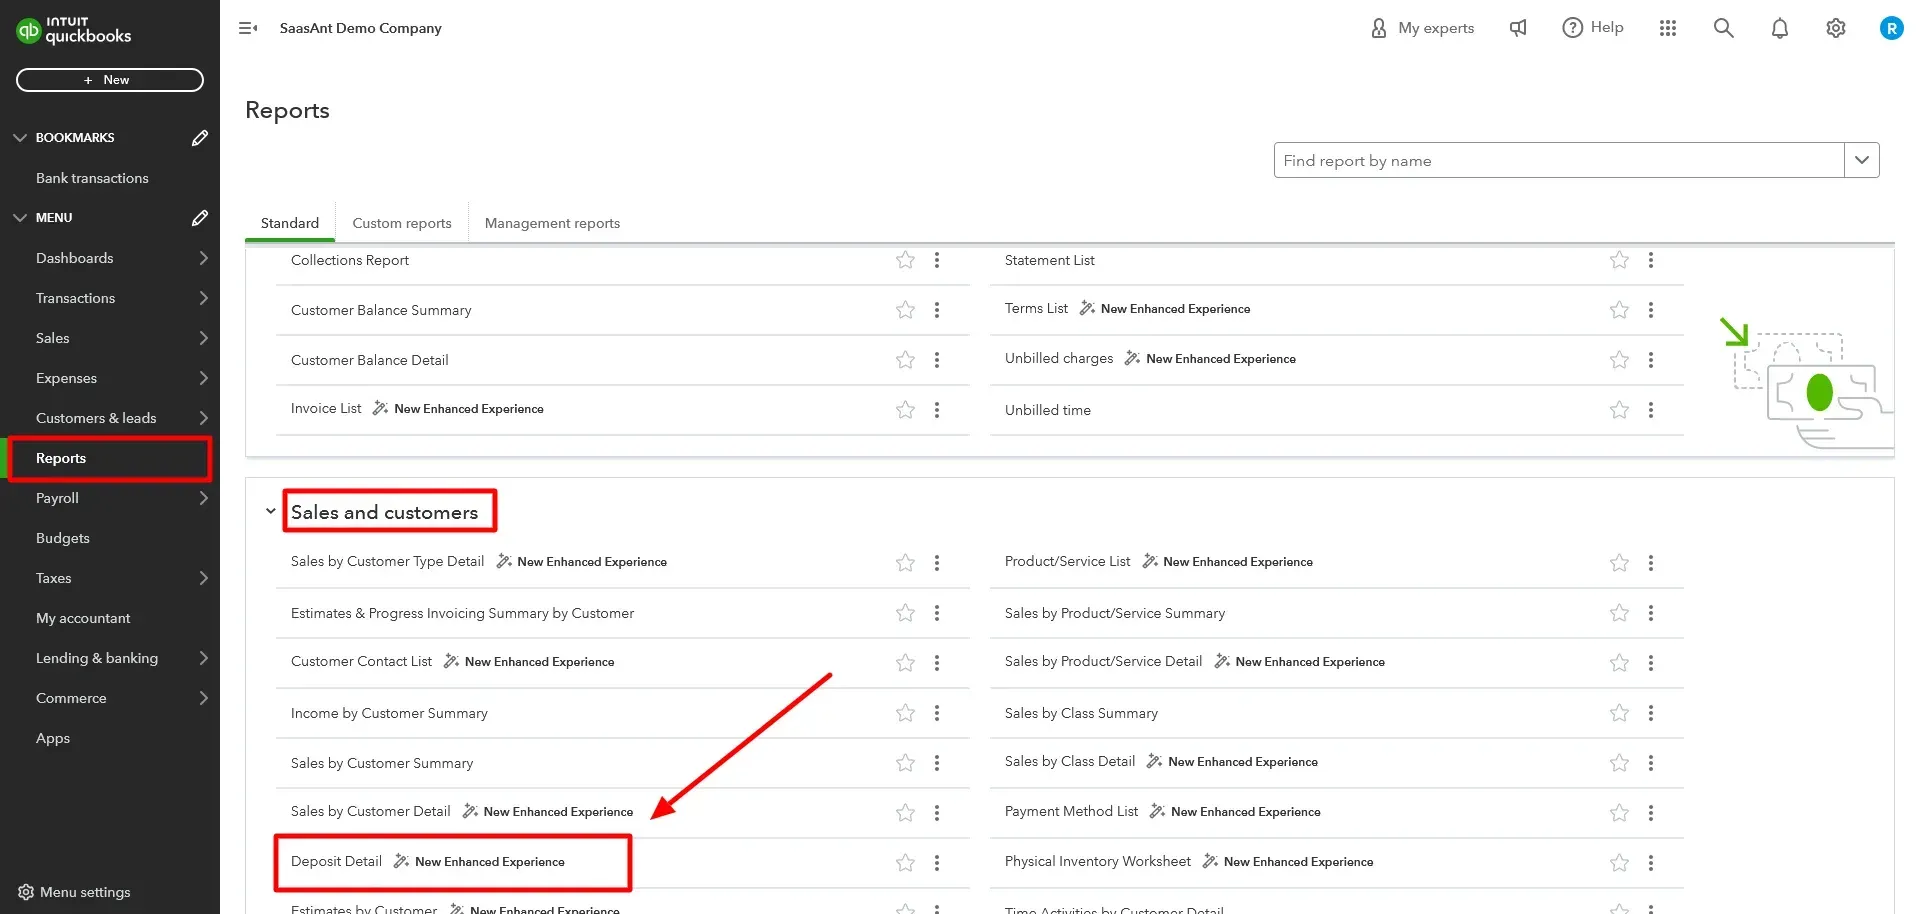Screen dimensions: 1920x914
Task: Open Physical Inventory Worksheet report
Action: [1098, 861]
